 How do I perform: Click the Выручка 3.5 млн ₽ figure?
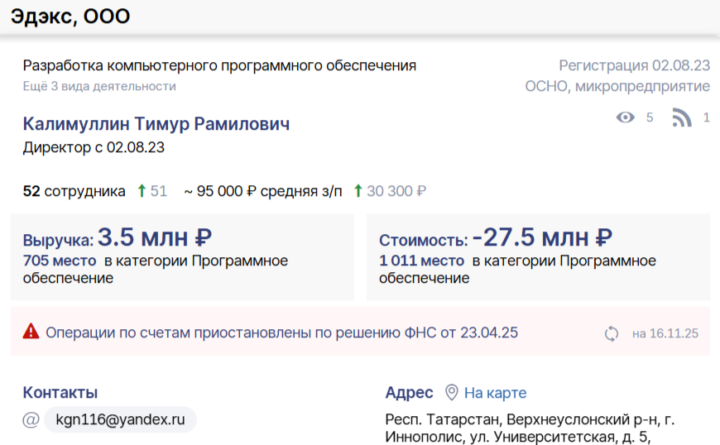click(x=155, y=238)
